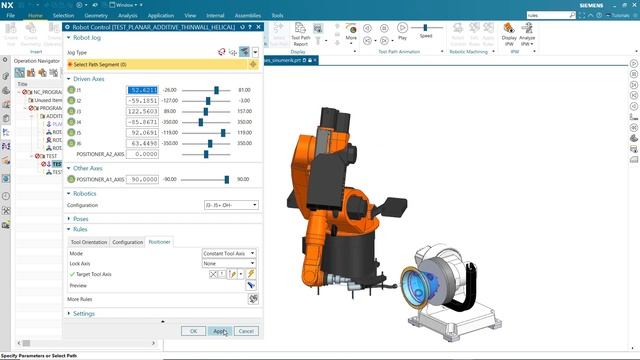Click the J1 axis slider handle
Image resolution: width=640 pixels, height=360 pixels.
tap(216, 90)
